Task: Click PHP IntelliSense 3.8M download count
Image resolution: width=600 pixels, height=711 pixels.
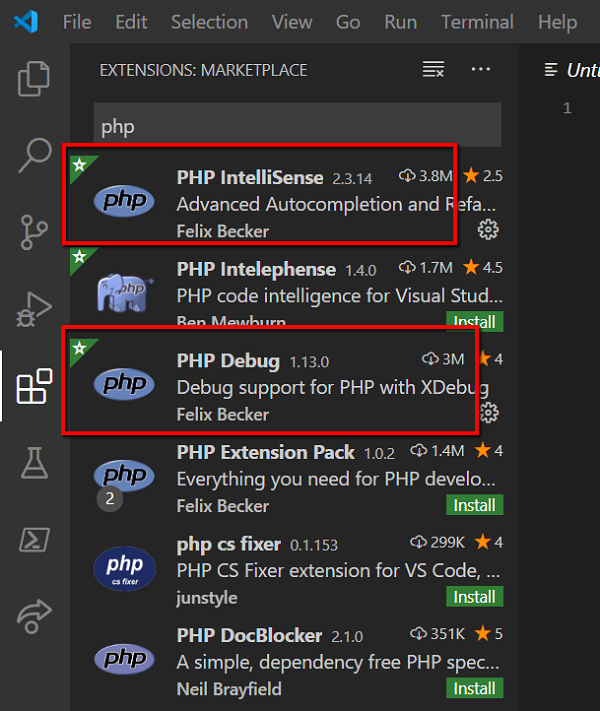Action: [425, 175]
